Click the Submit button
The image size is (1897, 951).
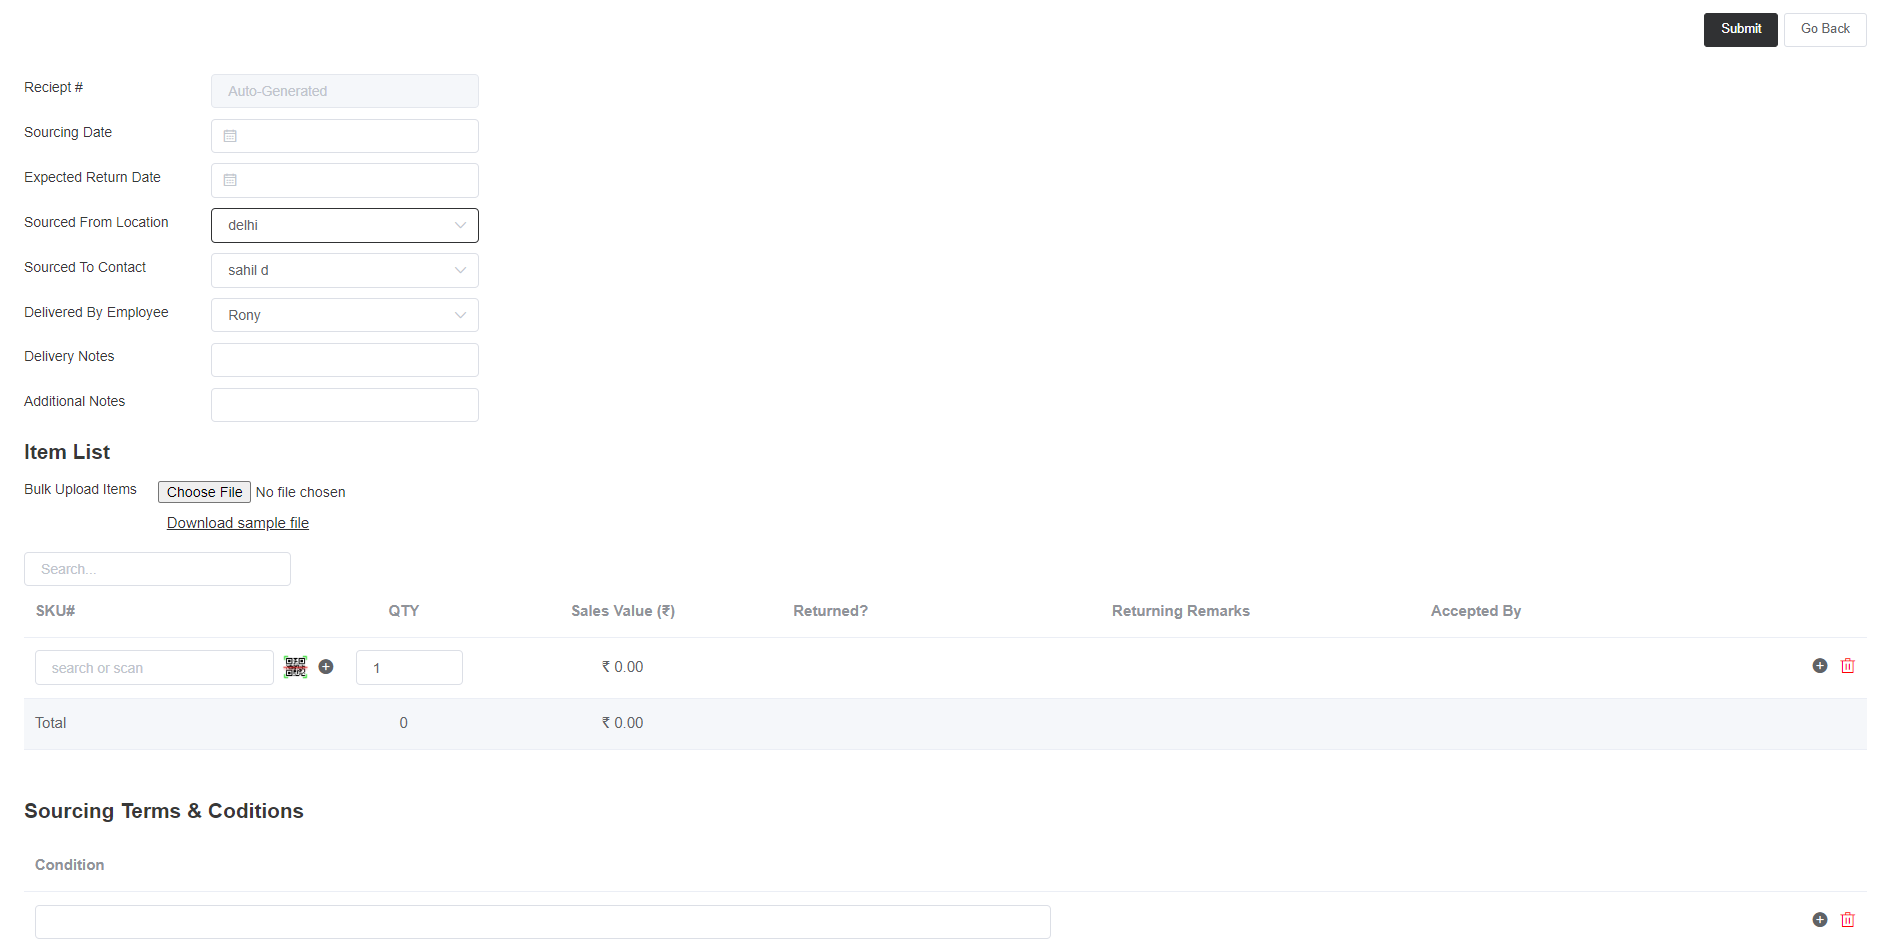tap(1740, 29)
